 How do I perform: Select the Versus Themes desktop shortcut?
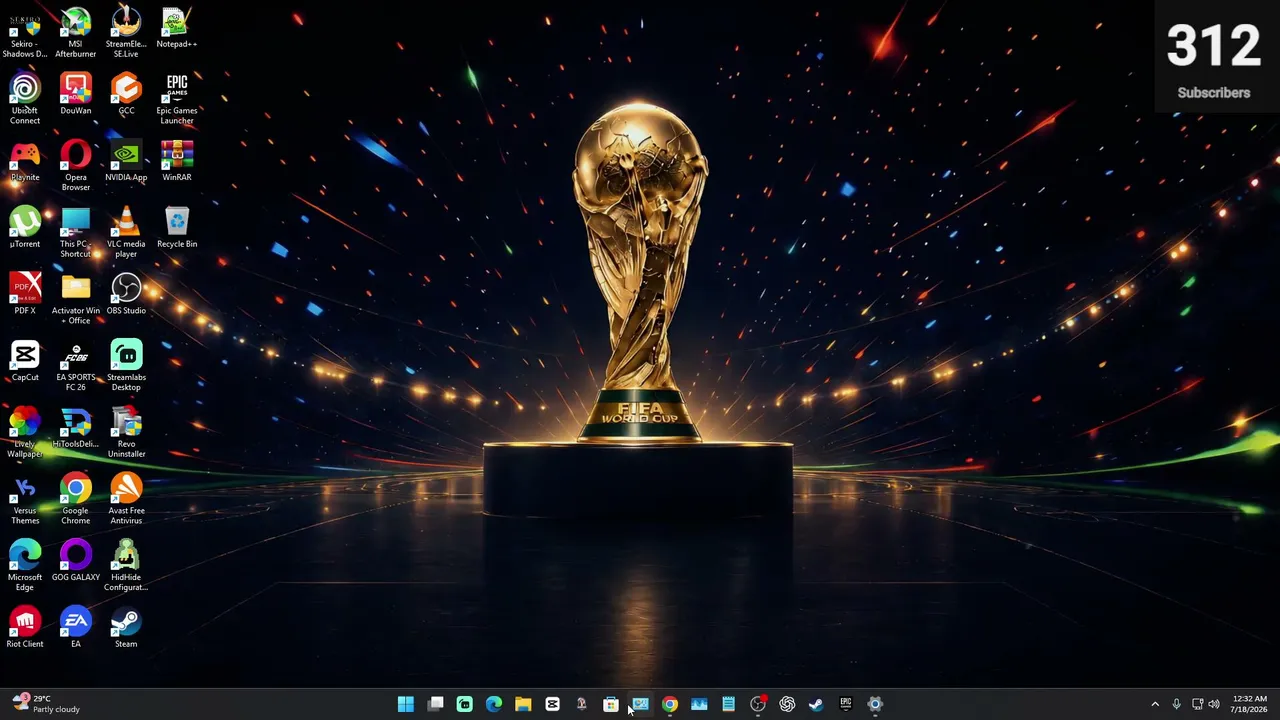click(x=25, y=499)
